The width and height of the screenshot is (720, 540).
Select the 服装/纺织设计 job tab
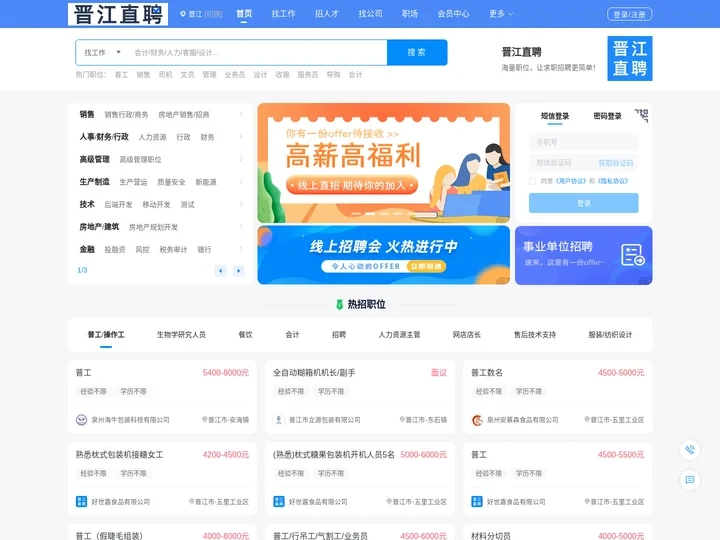tap(610, 335)
